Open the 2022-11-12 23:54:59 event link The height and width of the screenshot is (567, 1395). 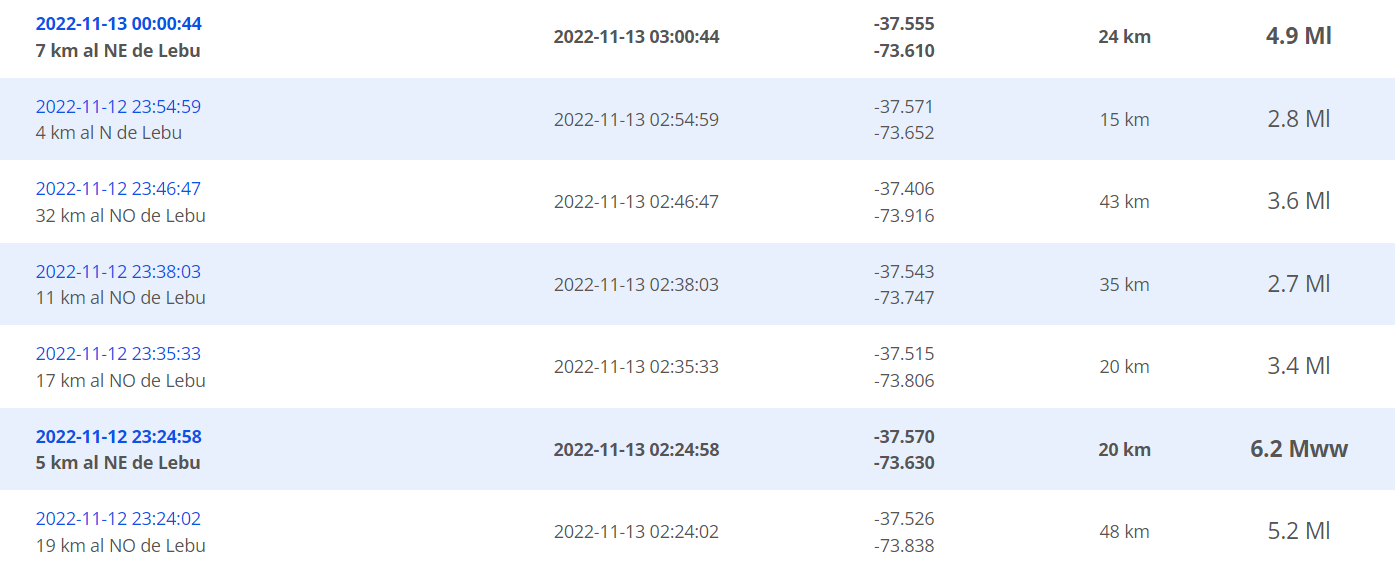click(118, 107)
